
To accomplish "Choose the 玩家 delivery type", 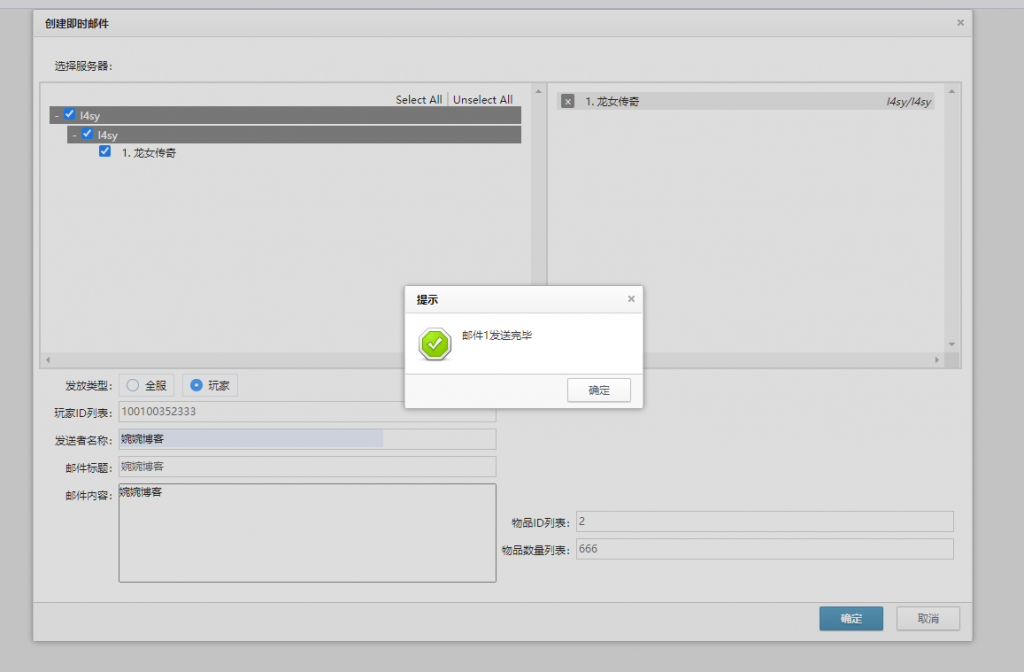I will [x=196, y=385].
